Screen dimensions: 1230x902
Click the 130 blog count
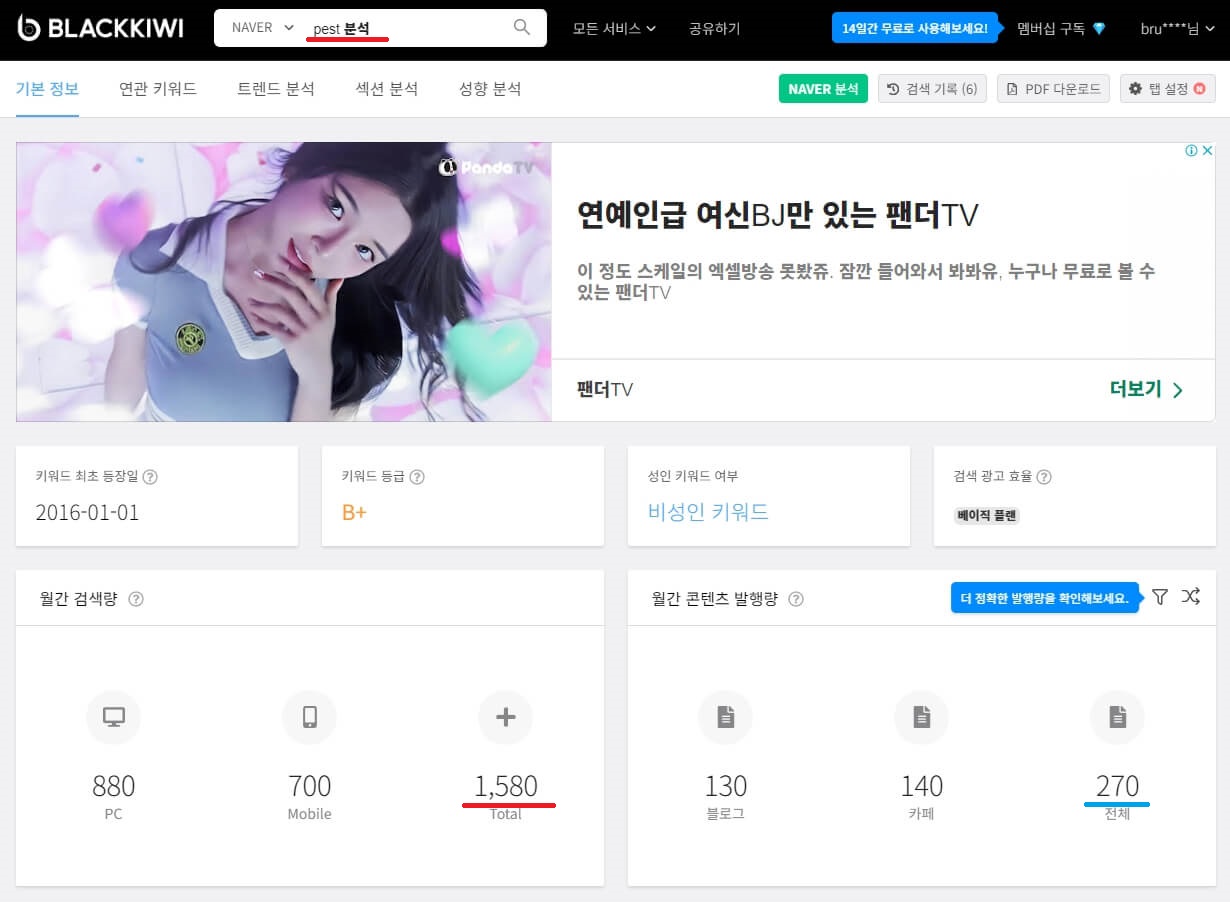(x=725, y=786)
